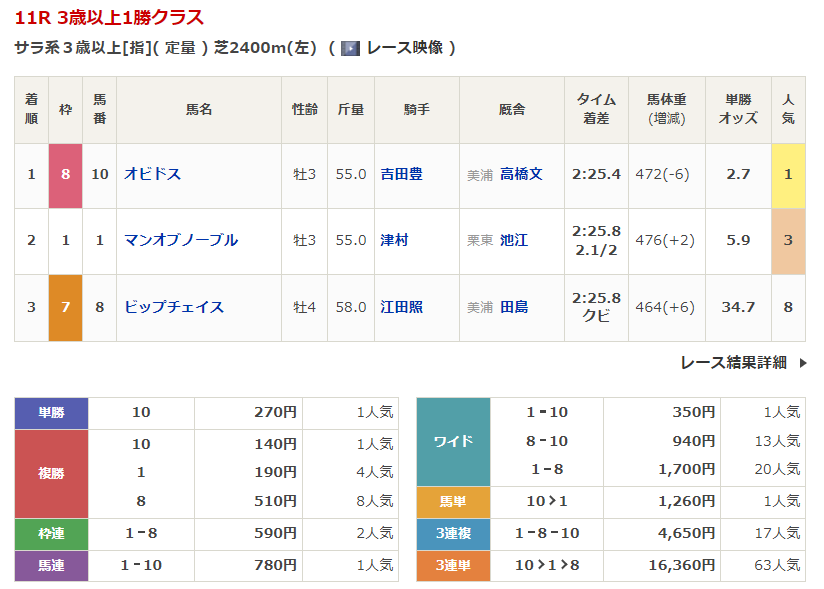Image resolution: width=824 pixels, height=589 pixels.
Task: Click the orange frame number 7 cell
Action: click(x=66, y=308)
